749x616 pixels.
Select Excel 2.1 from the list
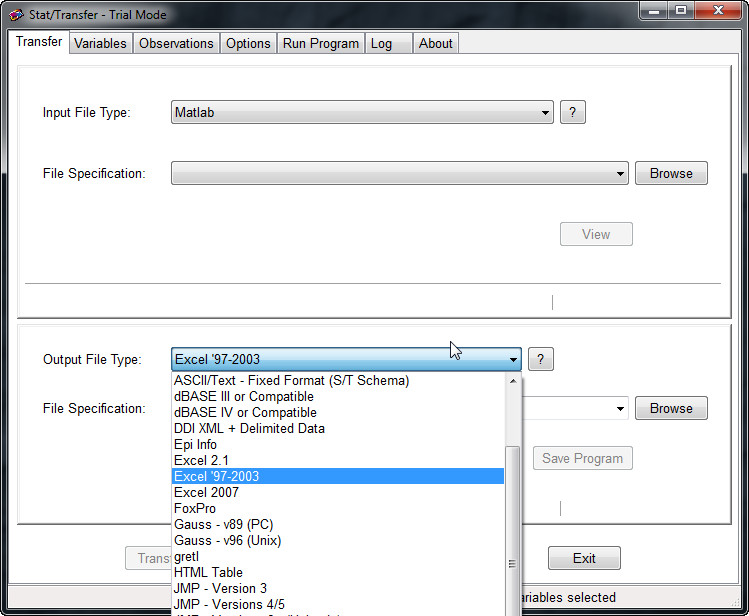pyautogui.click(x=338, y=460)
